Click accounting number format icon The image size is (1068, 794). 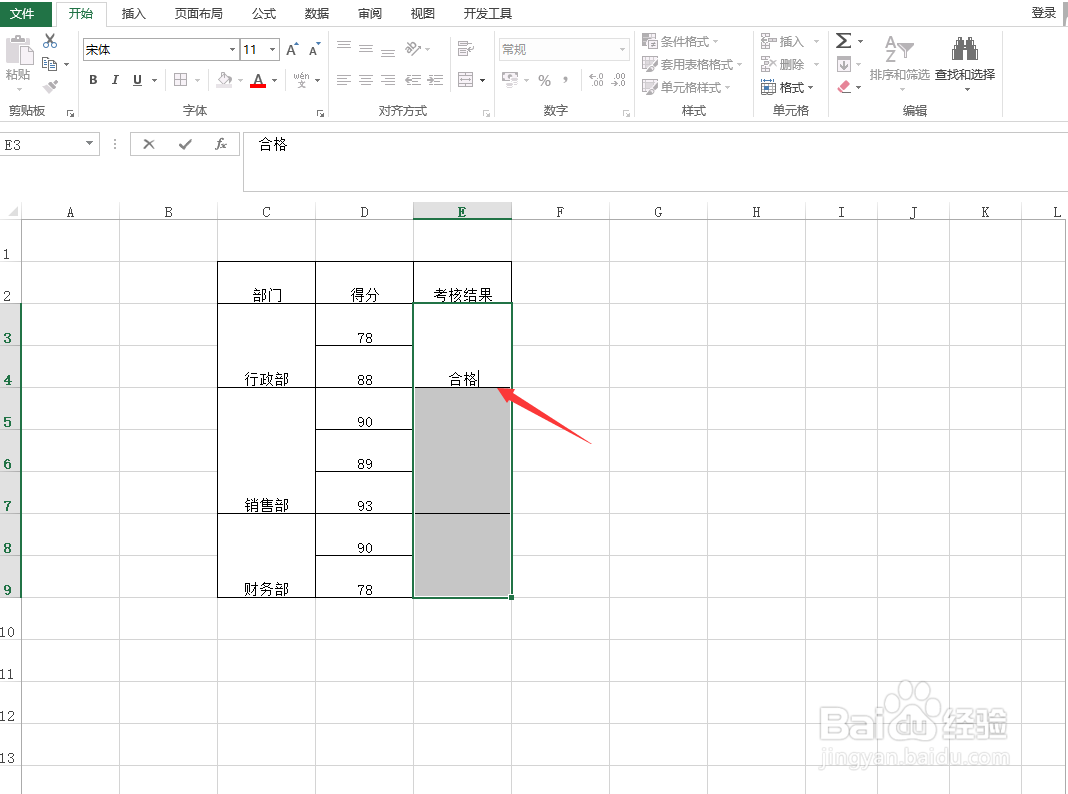point(510,80)
